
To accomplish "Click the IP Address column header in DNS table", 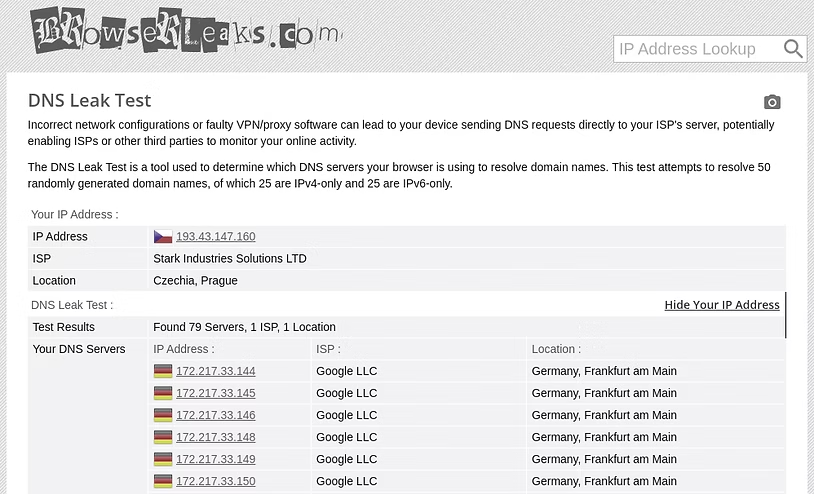I will coord(184,349).
